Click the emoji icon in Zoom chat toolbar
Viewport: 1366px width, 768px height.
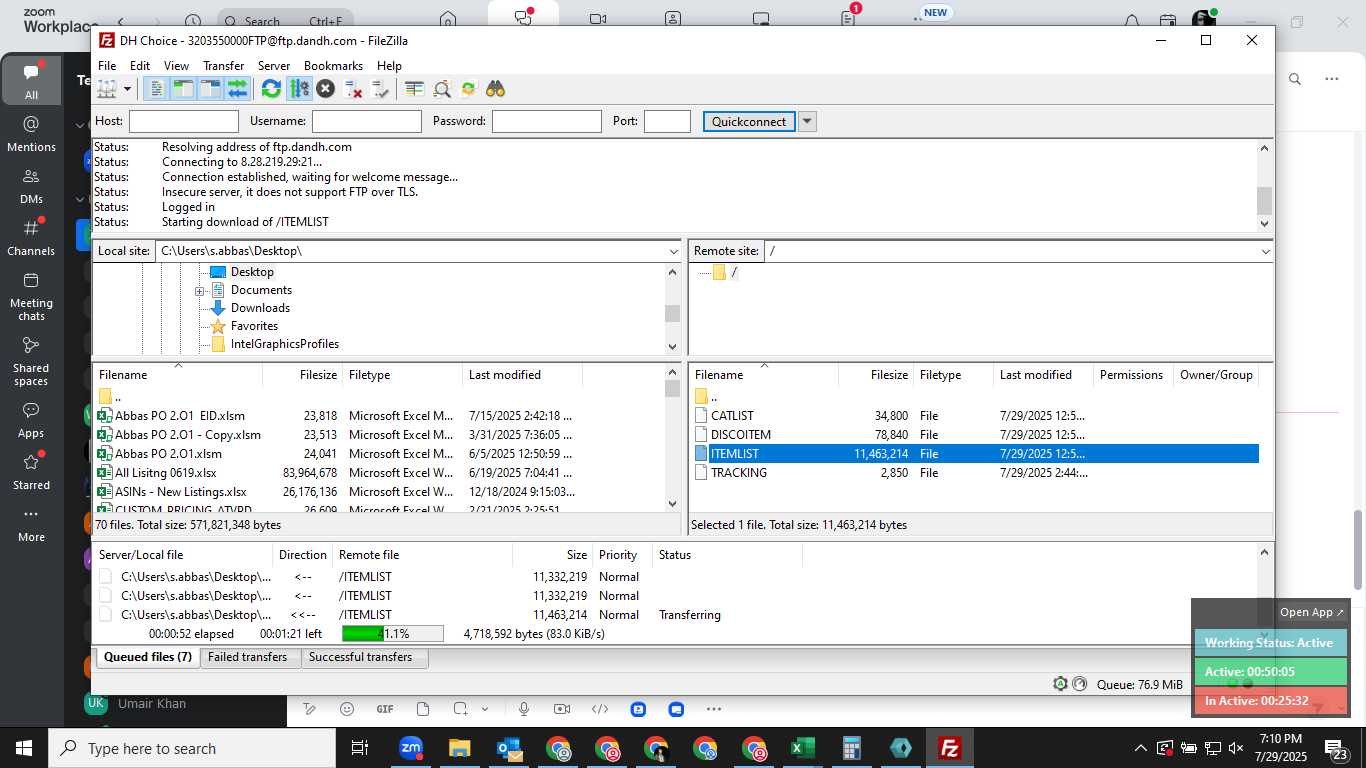click(347, 709)
